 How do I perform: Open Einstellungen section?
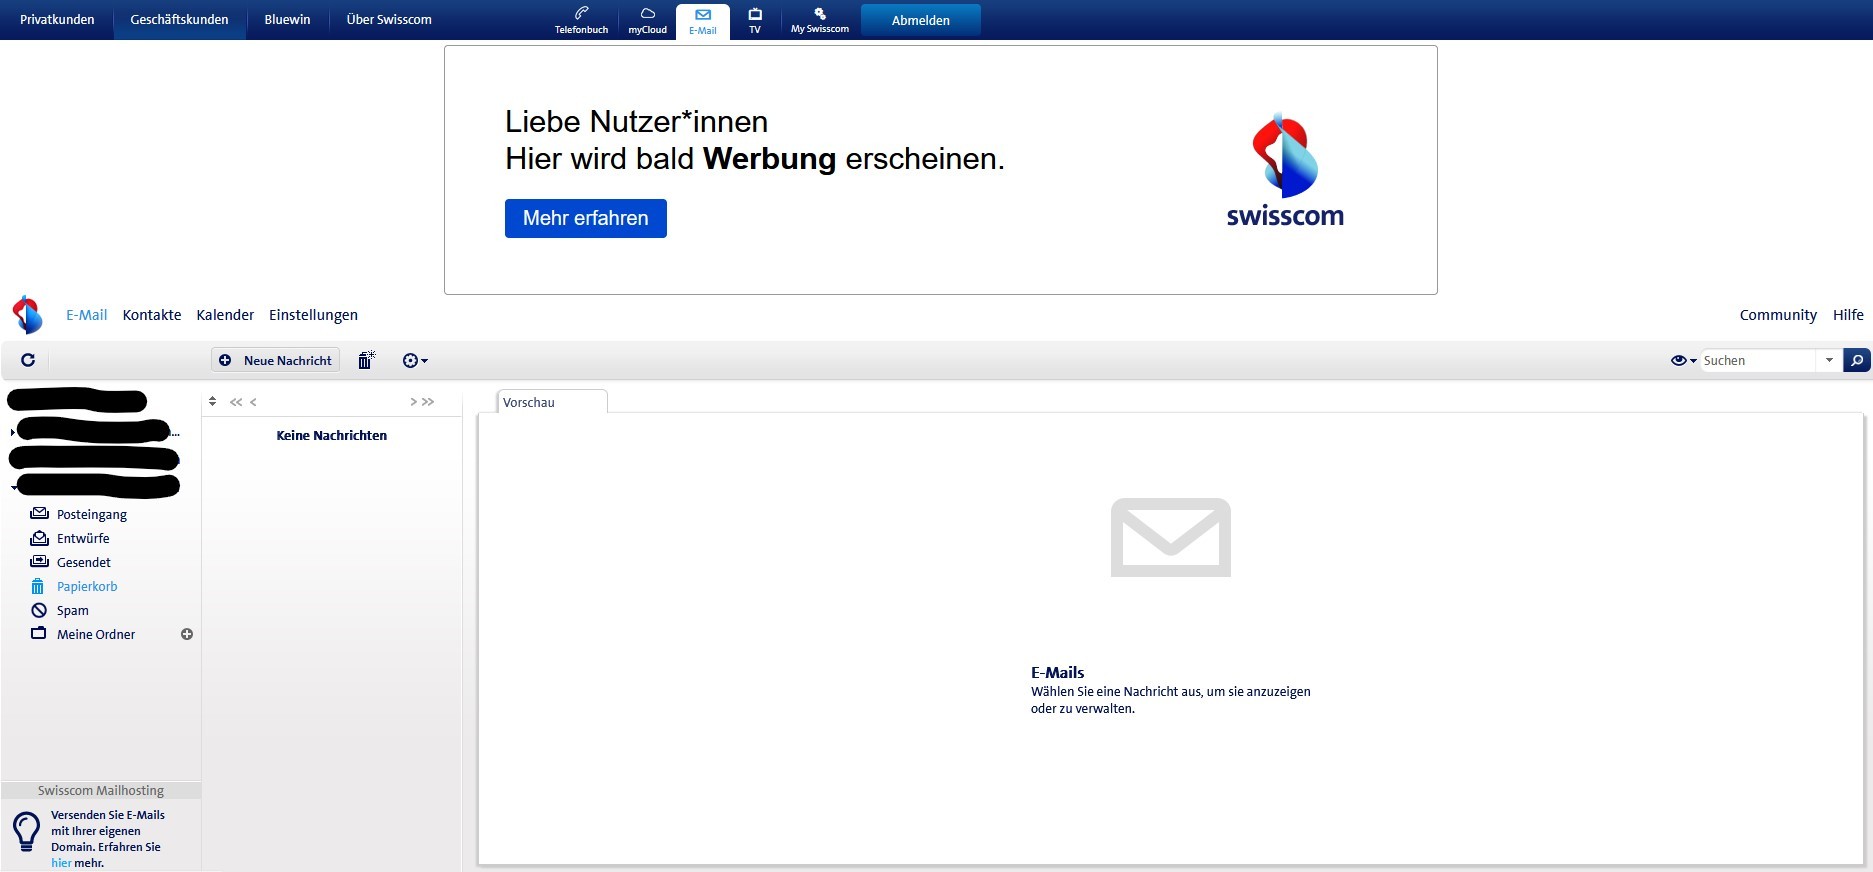pos(313,315)
